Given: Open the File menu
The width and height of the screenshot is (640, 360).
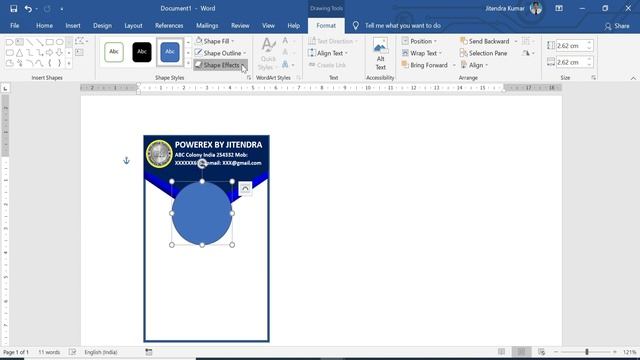Looking at the screenshot, I should [x=15, y=25].
